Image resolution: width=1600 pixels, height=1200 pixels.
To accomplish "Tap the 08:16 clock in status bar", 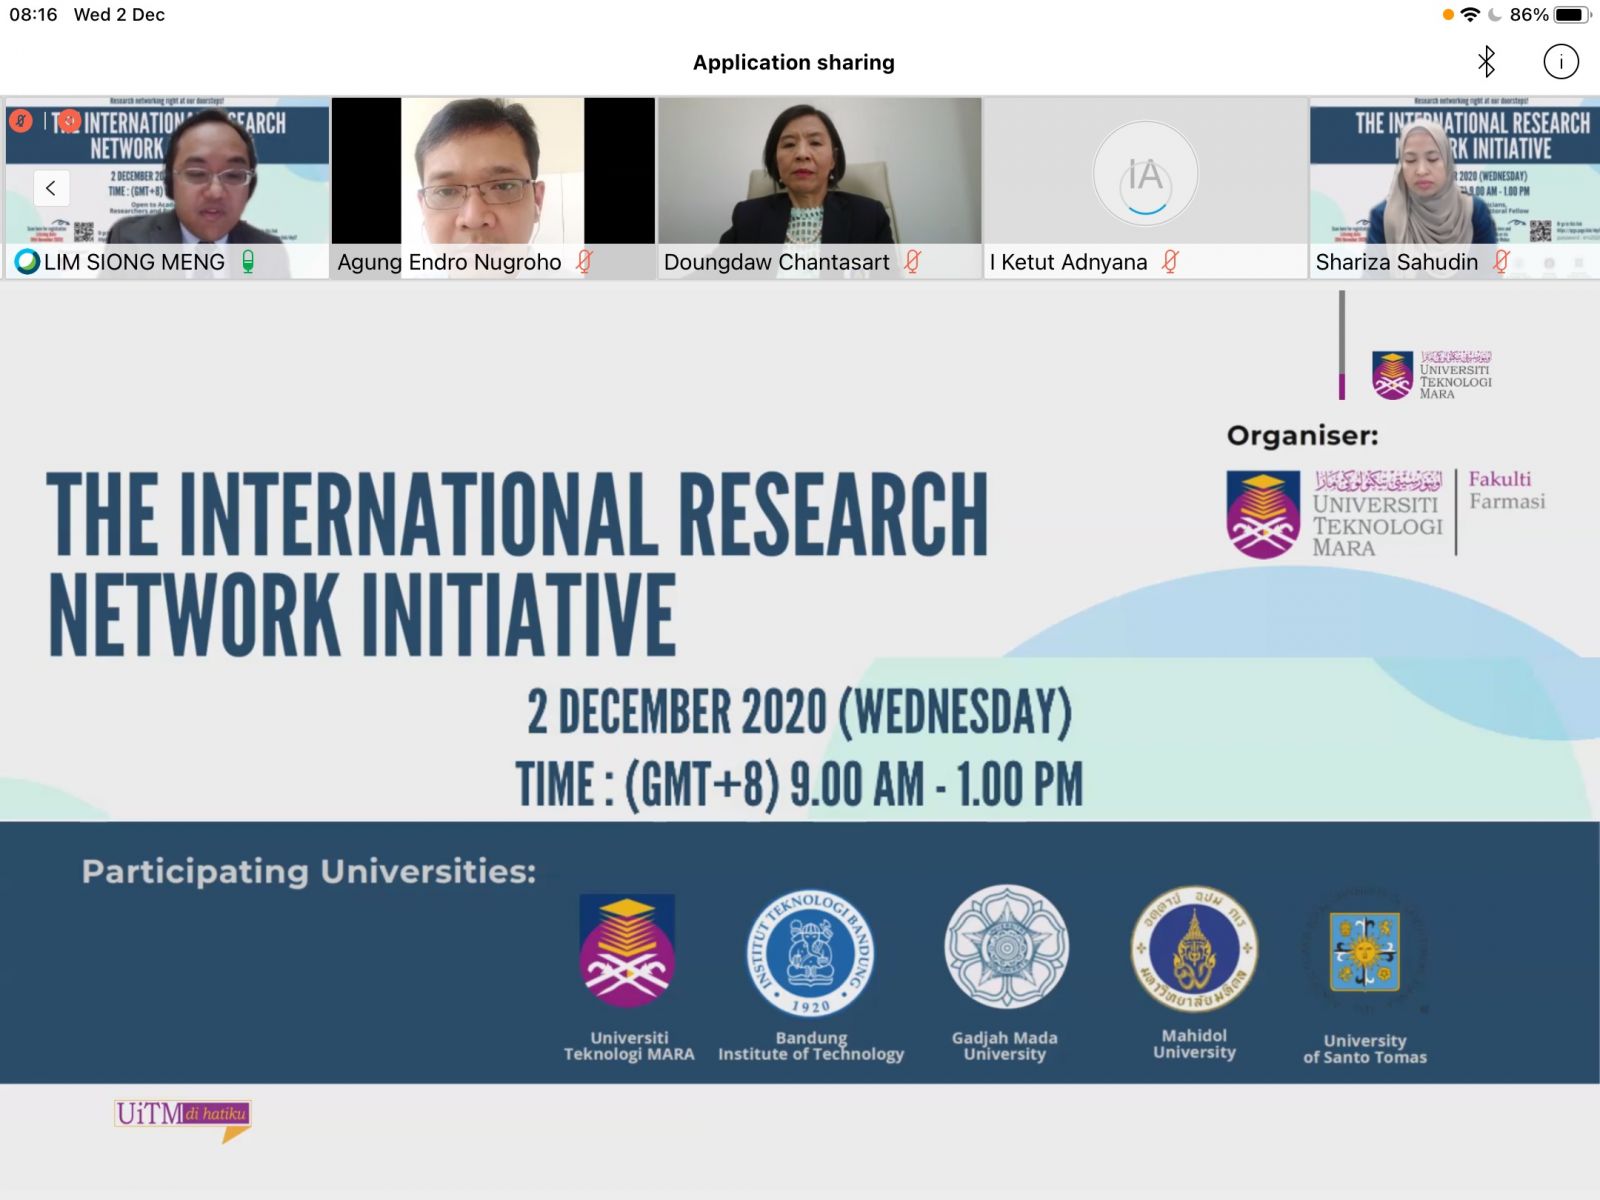I will (33, 15).
